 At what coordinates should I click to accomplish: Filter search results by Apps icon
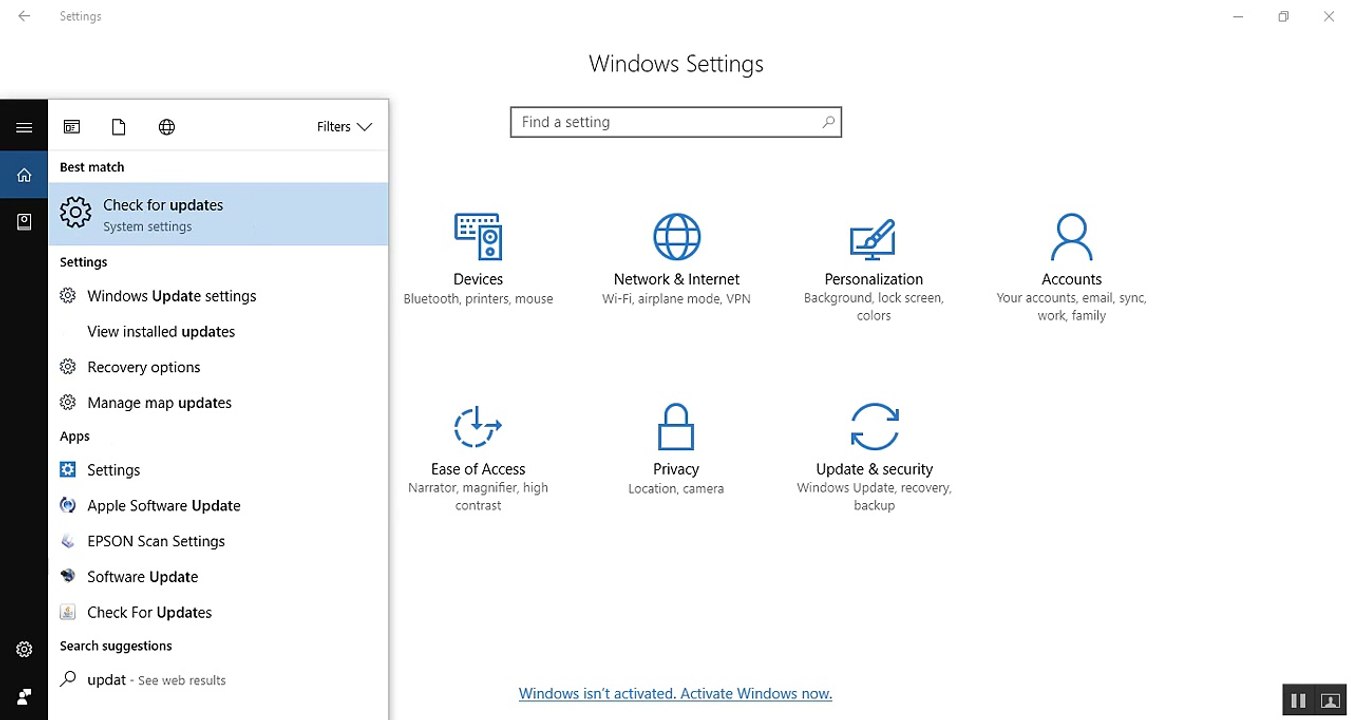tap(72, 127)
